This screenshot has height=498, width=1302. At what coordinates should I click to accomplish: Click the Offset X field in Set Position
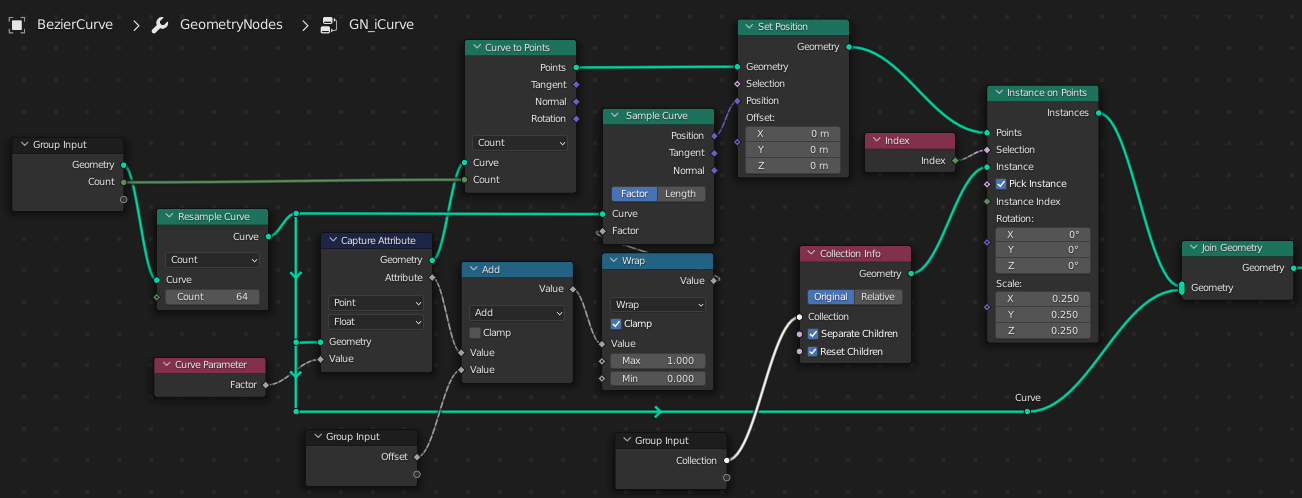click(794, 134)
